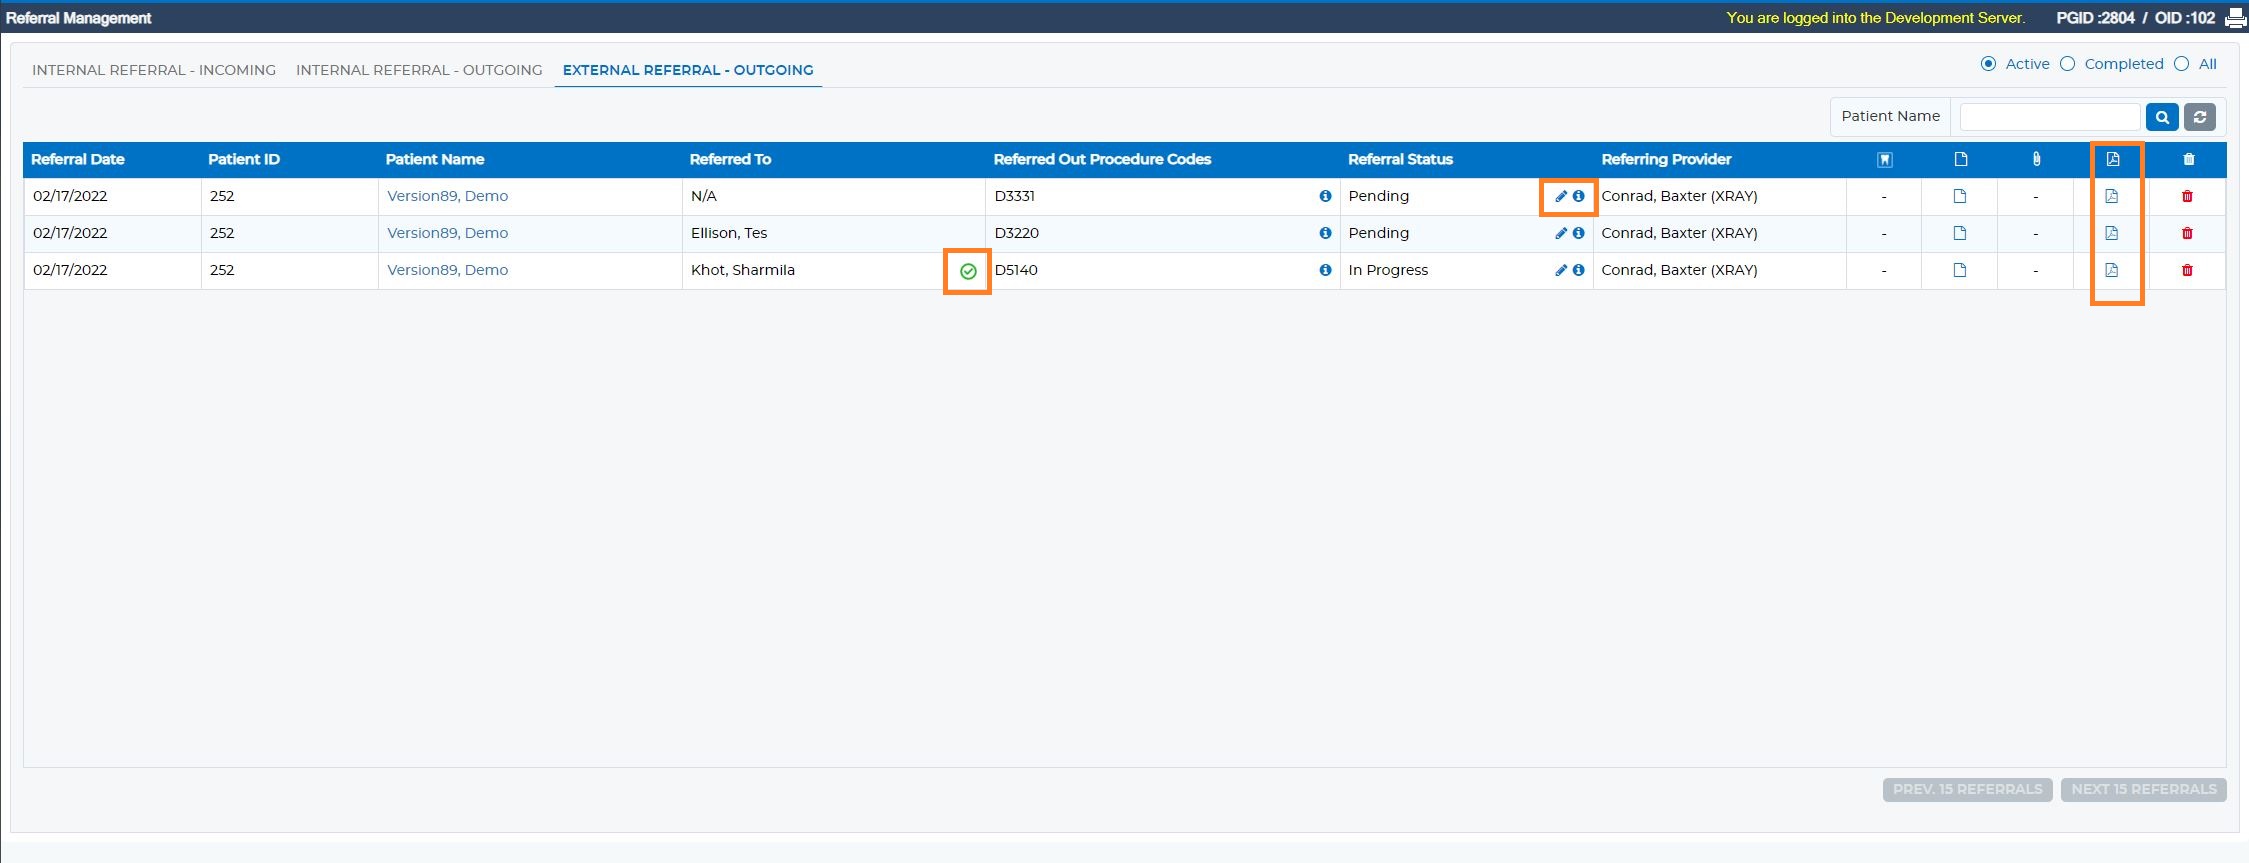Screen dimensions: 2249x863
Task: Click green checkmark next to Khot, Sharmila
Action: 968,271
